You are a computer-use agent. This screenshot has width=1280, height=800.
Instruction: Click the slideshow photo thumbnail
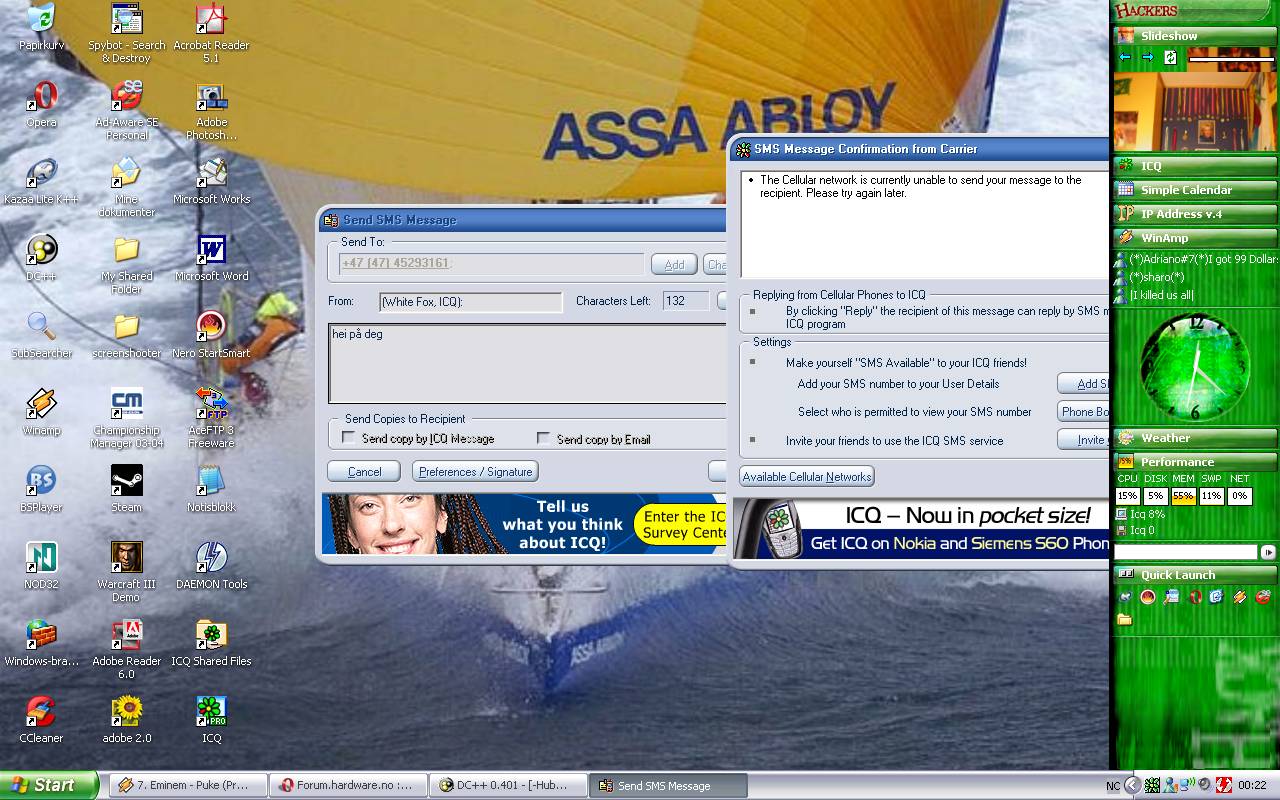[x=1195, y=111]
